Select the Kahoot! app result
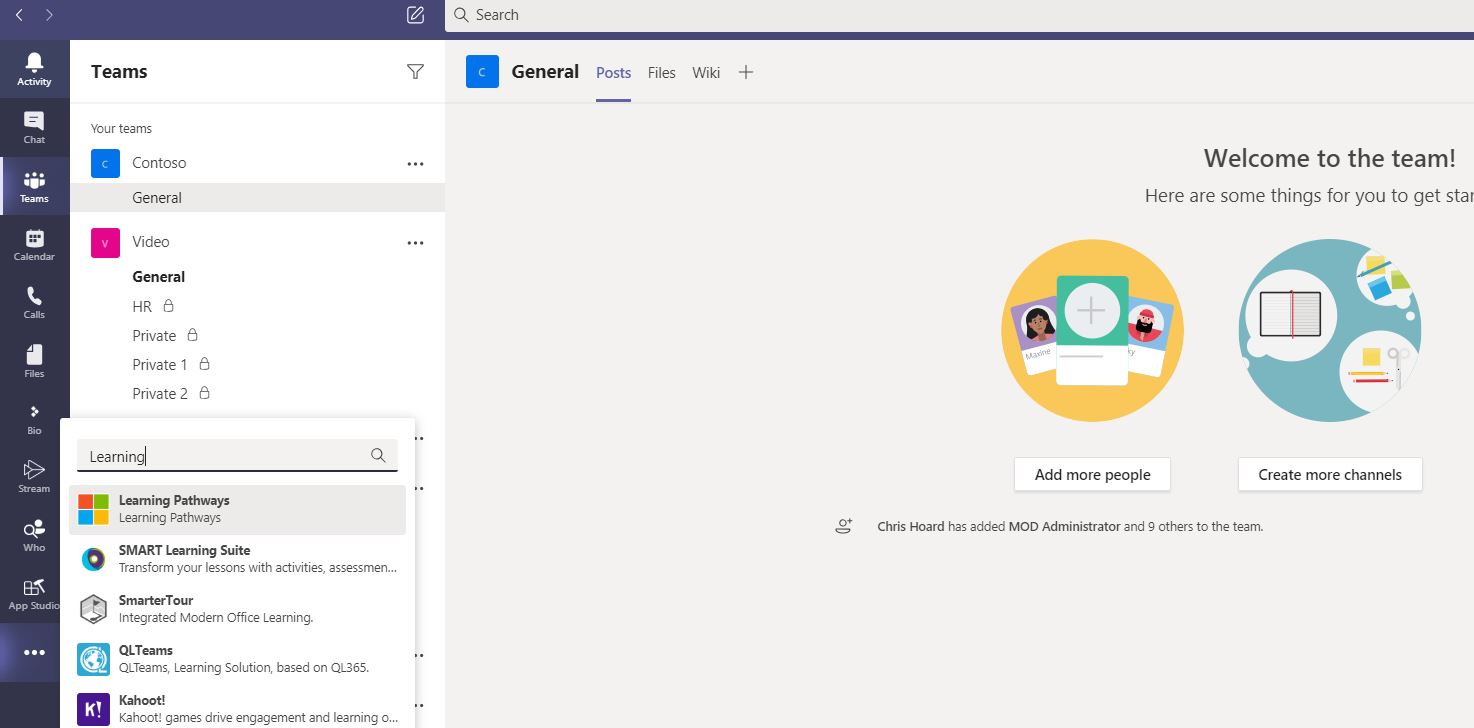Screen dimensions: 1474x728 click(x=237, y=708)
